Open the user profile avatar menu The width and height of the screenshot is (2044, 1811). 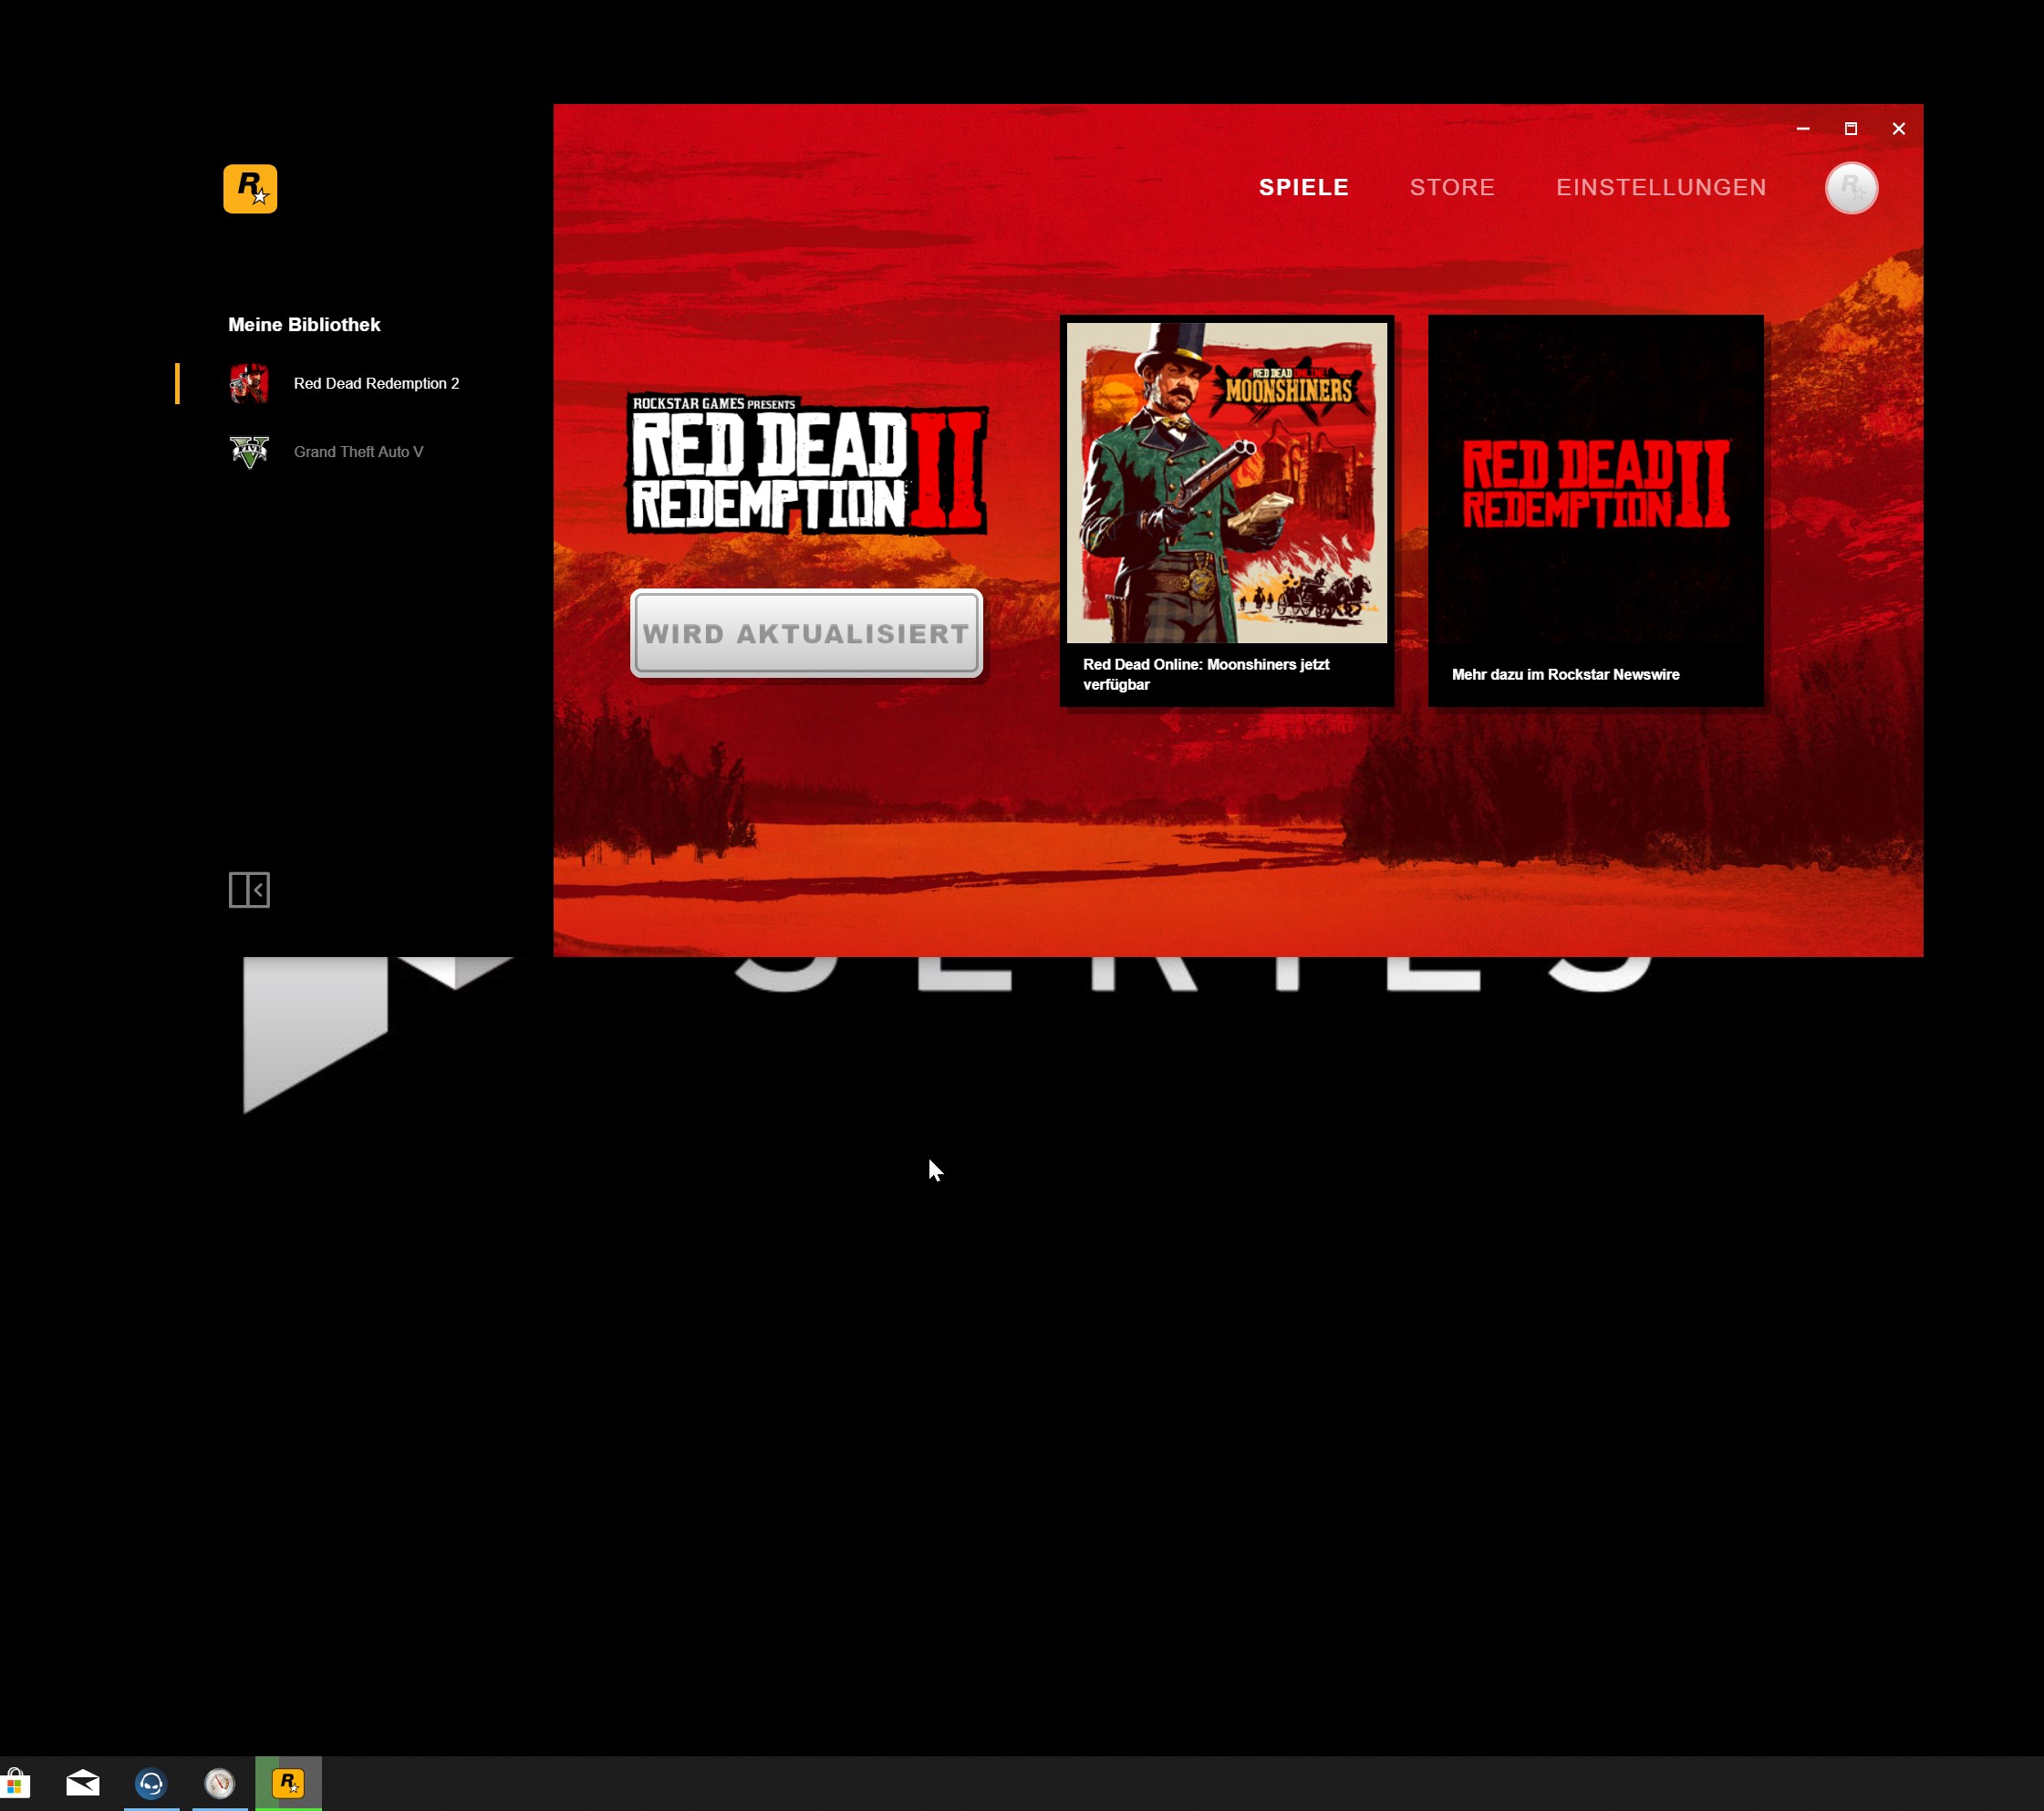tap(1851, 188)
